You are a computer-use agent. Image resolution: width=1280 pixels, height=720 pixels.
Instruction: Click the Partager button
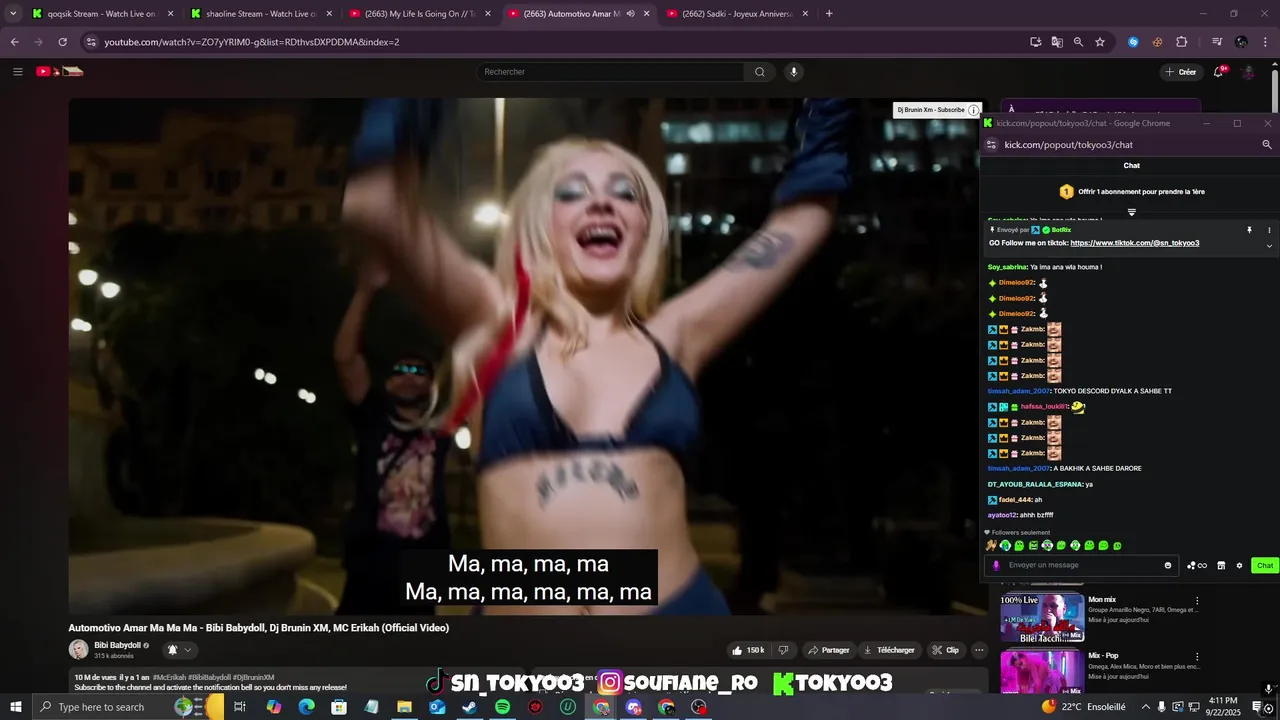click(829, 650)
